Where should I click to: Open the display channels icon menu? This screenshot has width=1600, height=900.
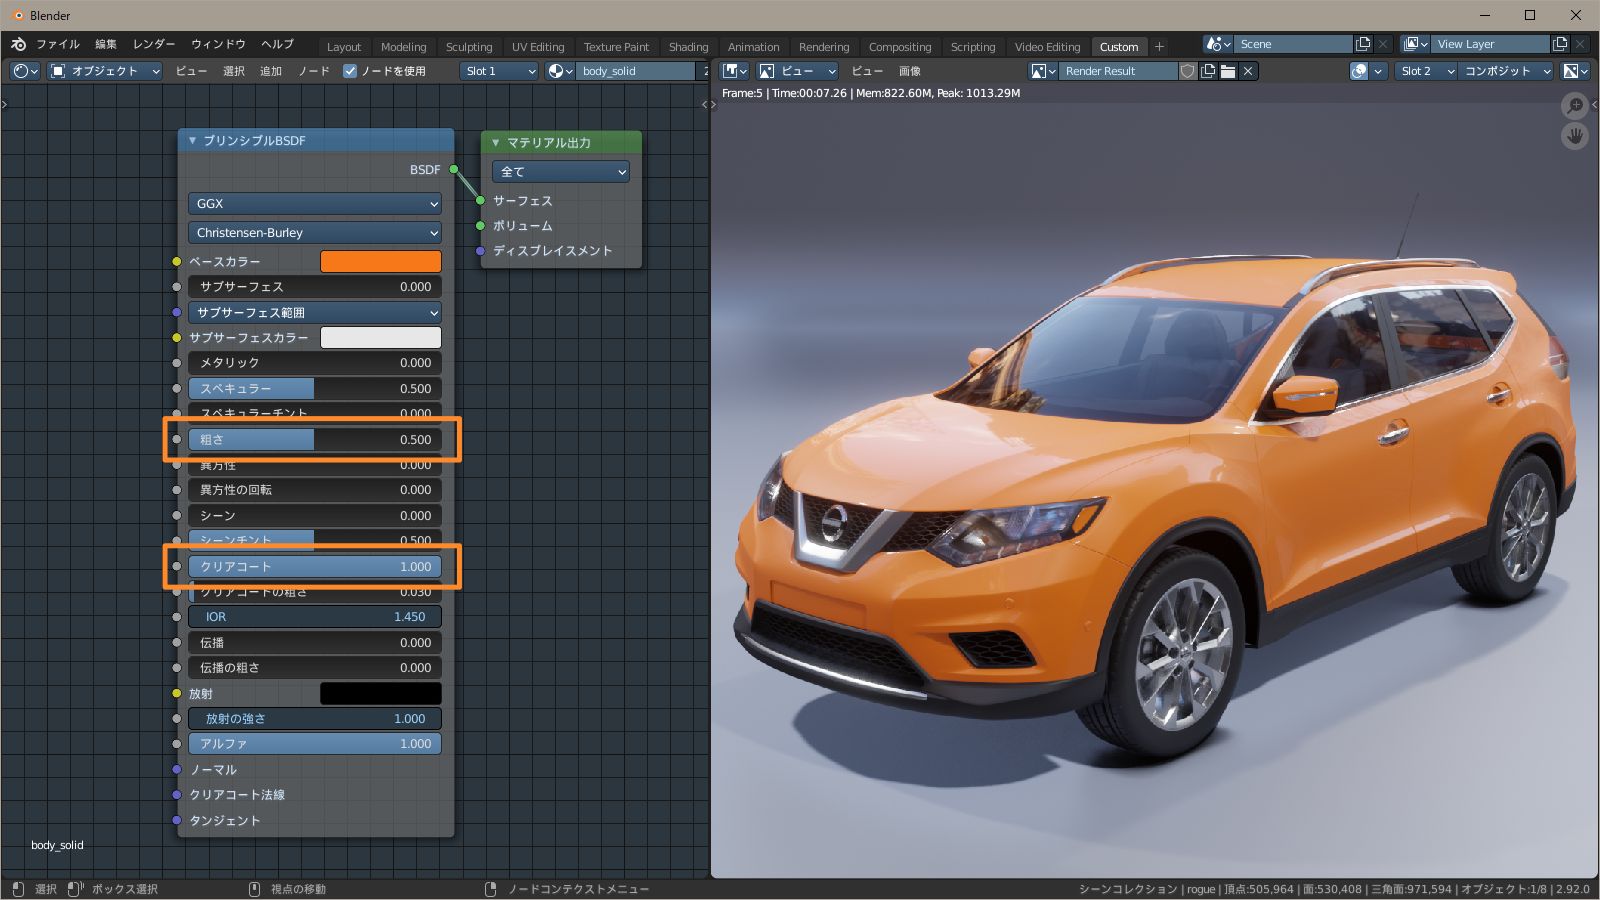(1576, 71)
